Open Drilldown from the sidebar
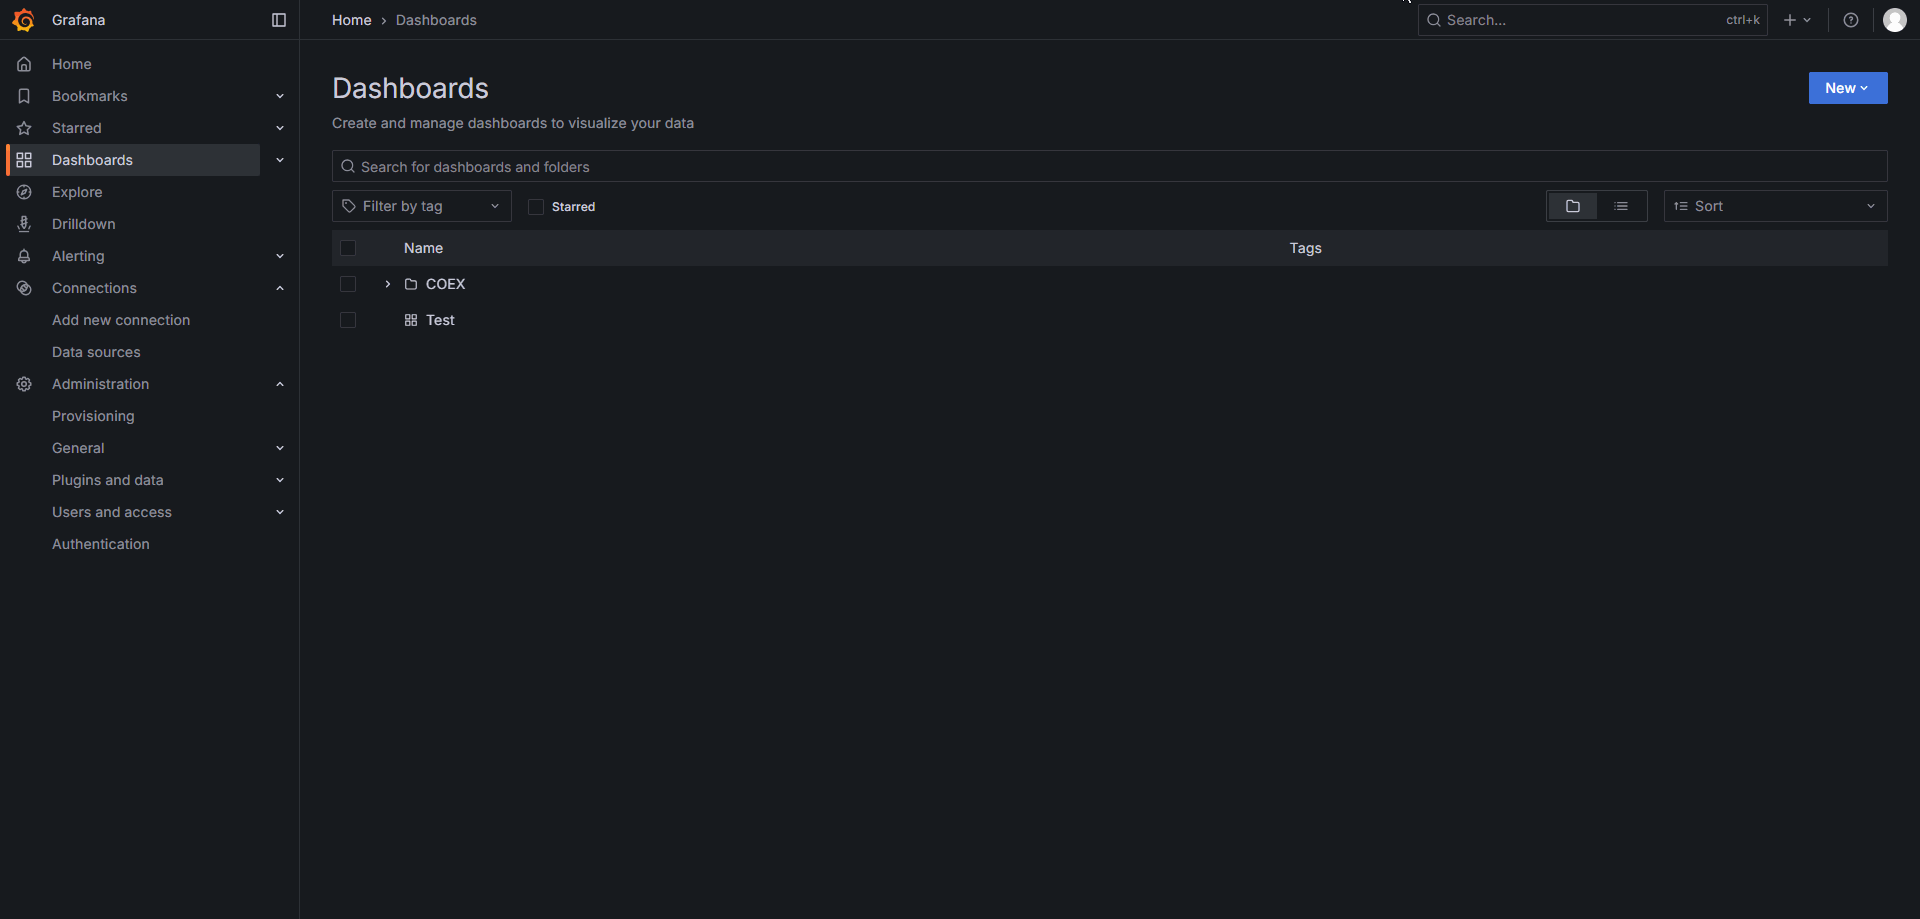Image resolution: width=1920 pixels, height=919 pixels. pyautogui.click(x=84, y=224)
